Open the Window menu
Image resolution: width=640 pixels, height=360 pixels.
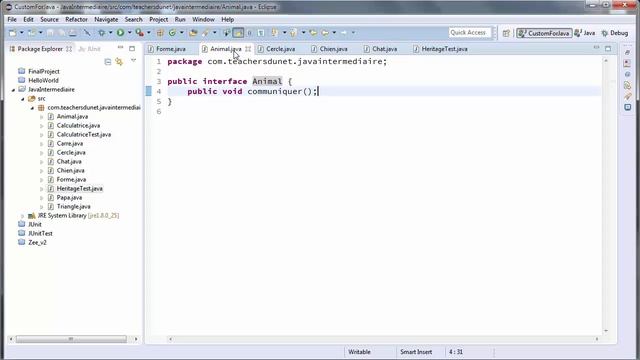tap(203, 19)
